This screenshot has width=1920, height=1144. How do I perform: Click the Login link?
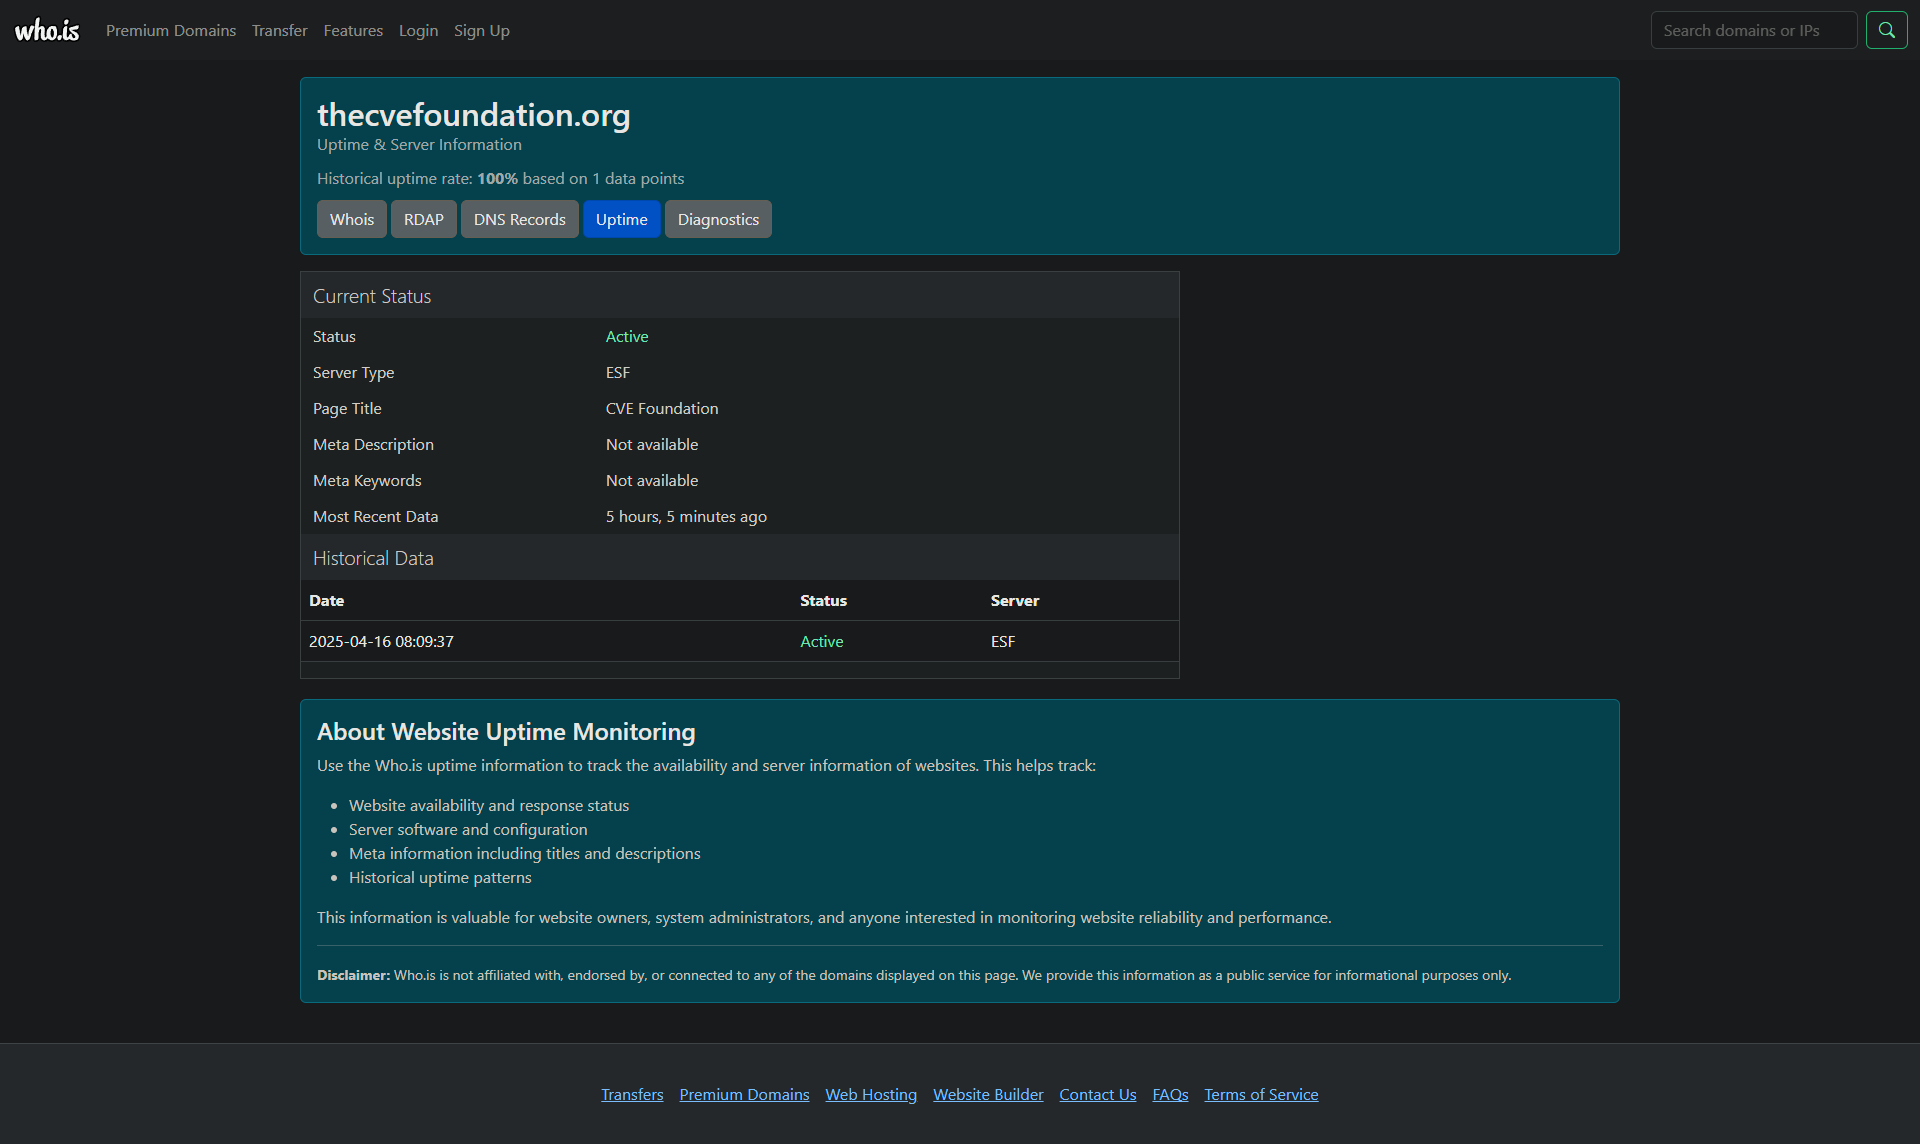418,30
